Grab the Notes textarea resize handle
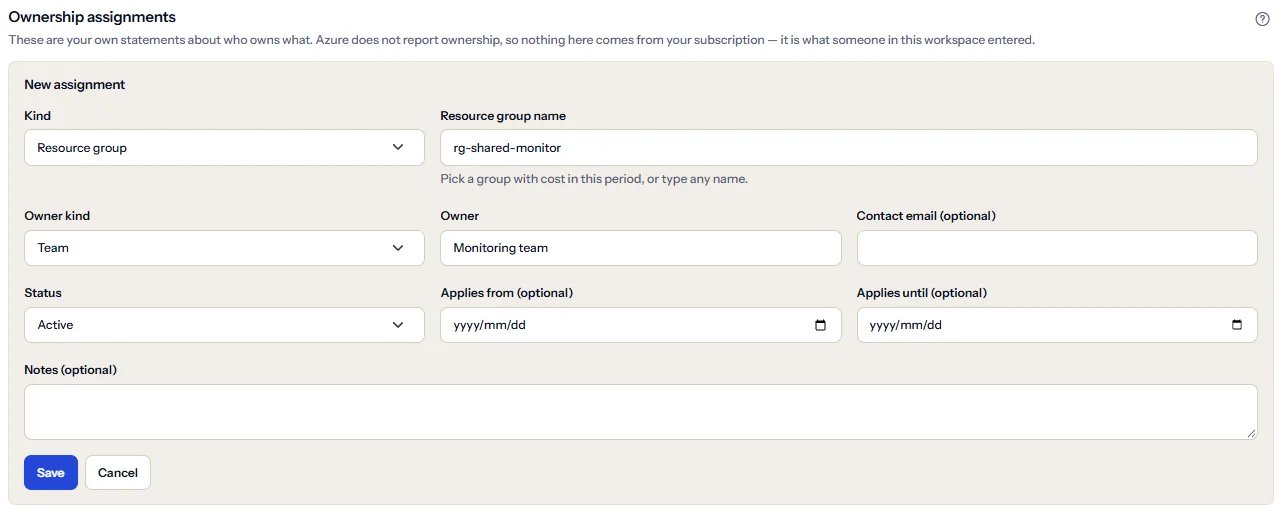The height and width of the screenshot is (513, 1281). click(x=1251, y=433)
